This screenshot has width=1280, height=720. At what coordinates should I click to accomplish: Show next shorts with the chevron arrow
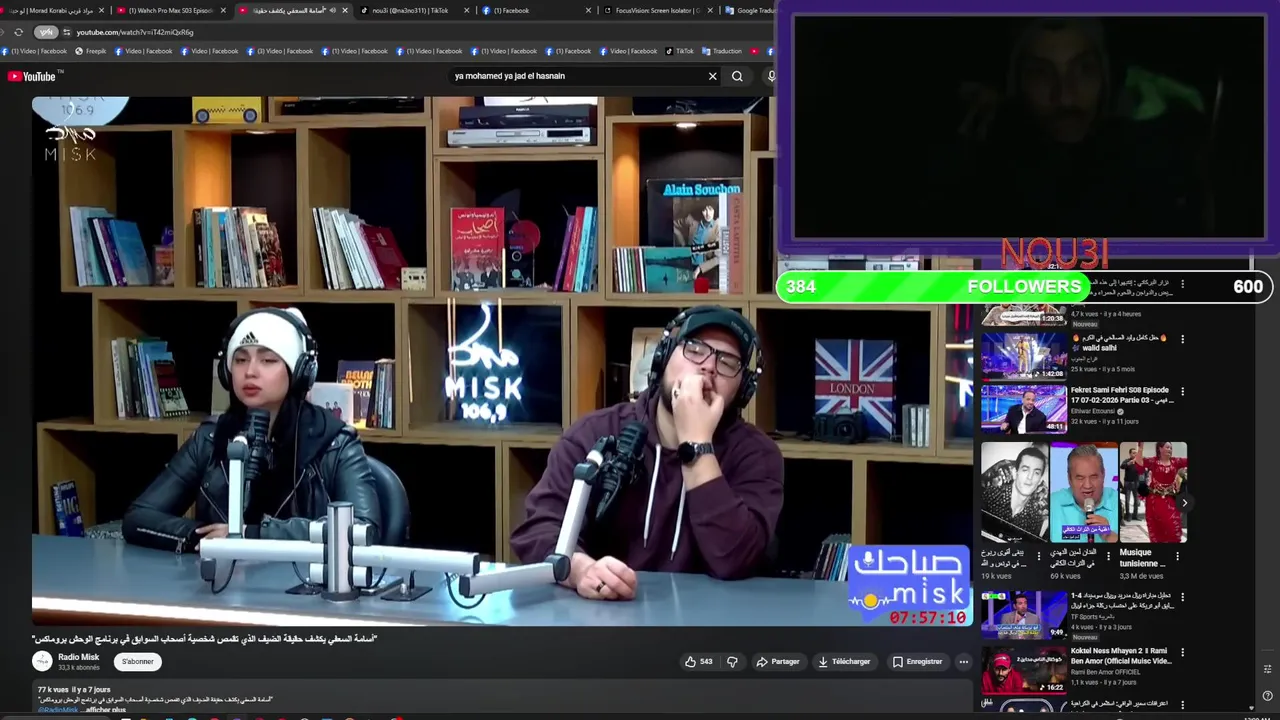(x=1184, y=503)
